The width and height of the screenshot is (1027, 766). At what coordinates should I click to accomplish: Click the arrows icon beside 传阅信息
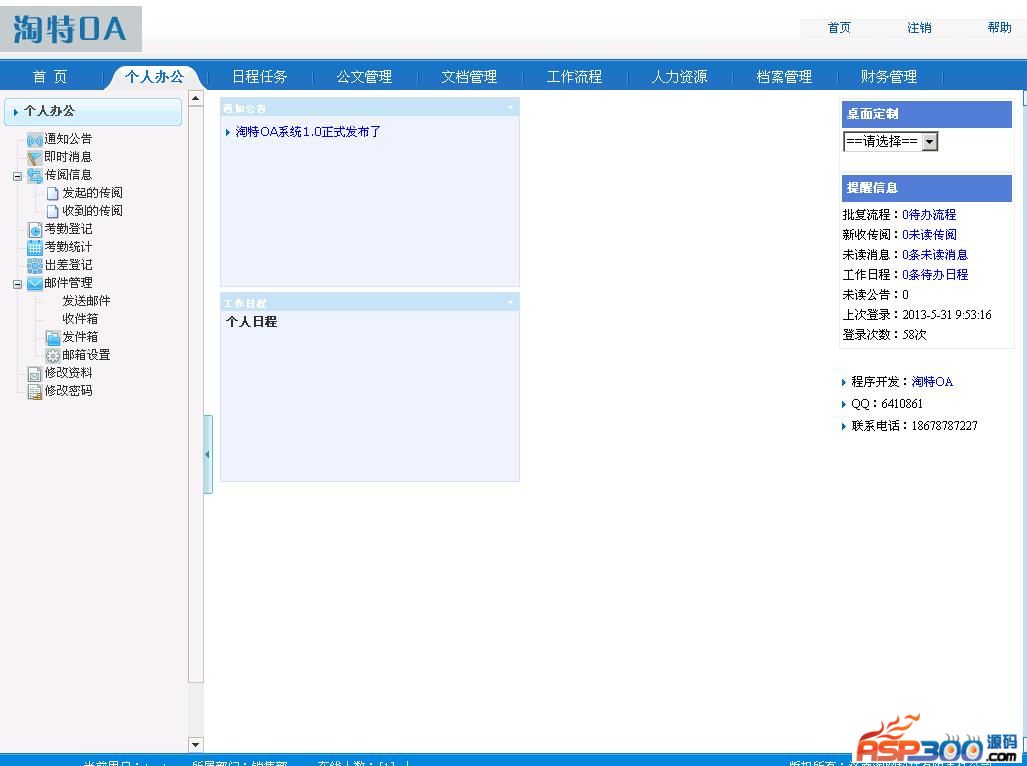(x=35, y=175)
